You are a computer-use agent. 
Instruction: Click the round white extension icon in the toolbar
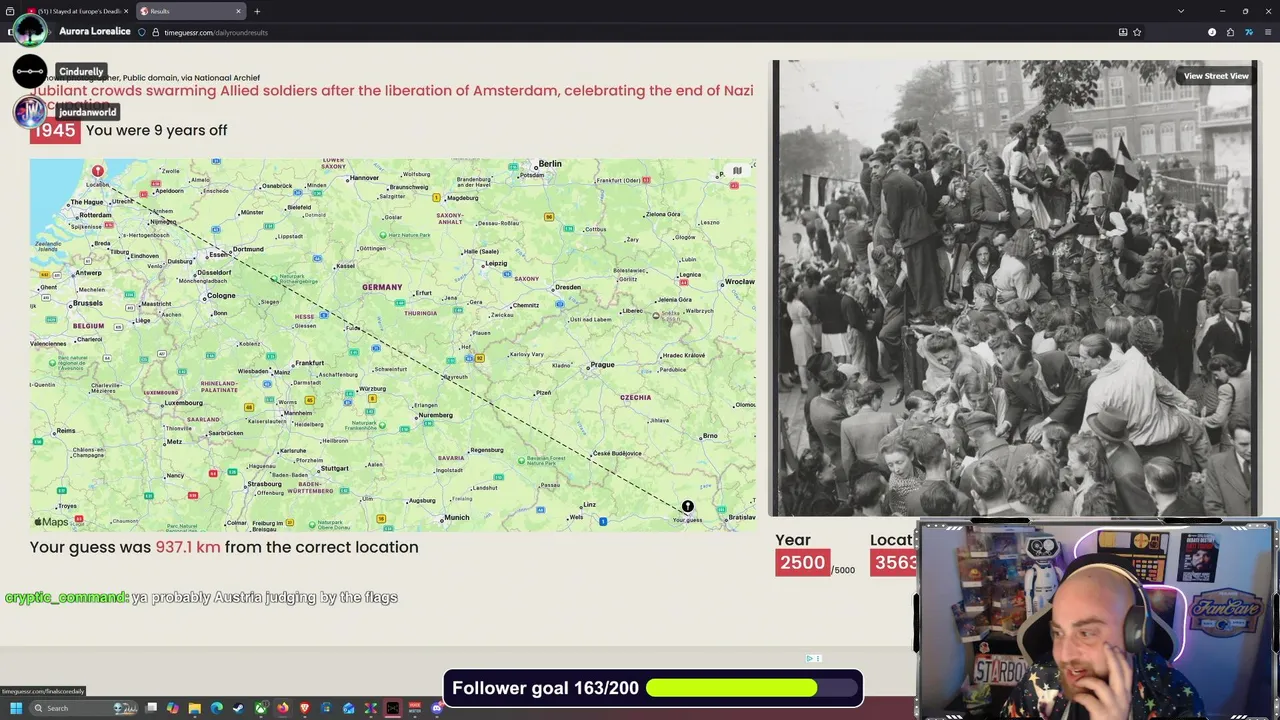pyautogui.click(x=1212, y=32)
